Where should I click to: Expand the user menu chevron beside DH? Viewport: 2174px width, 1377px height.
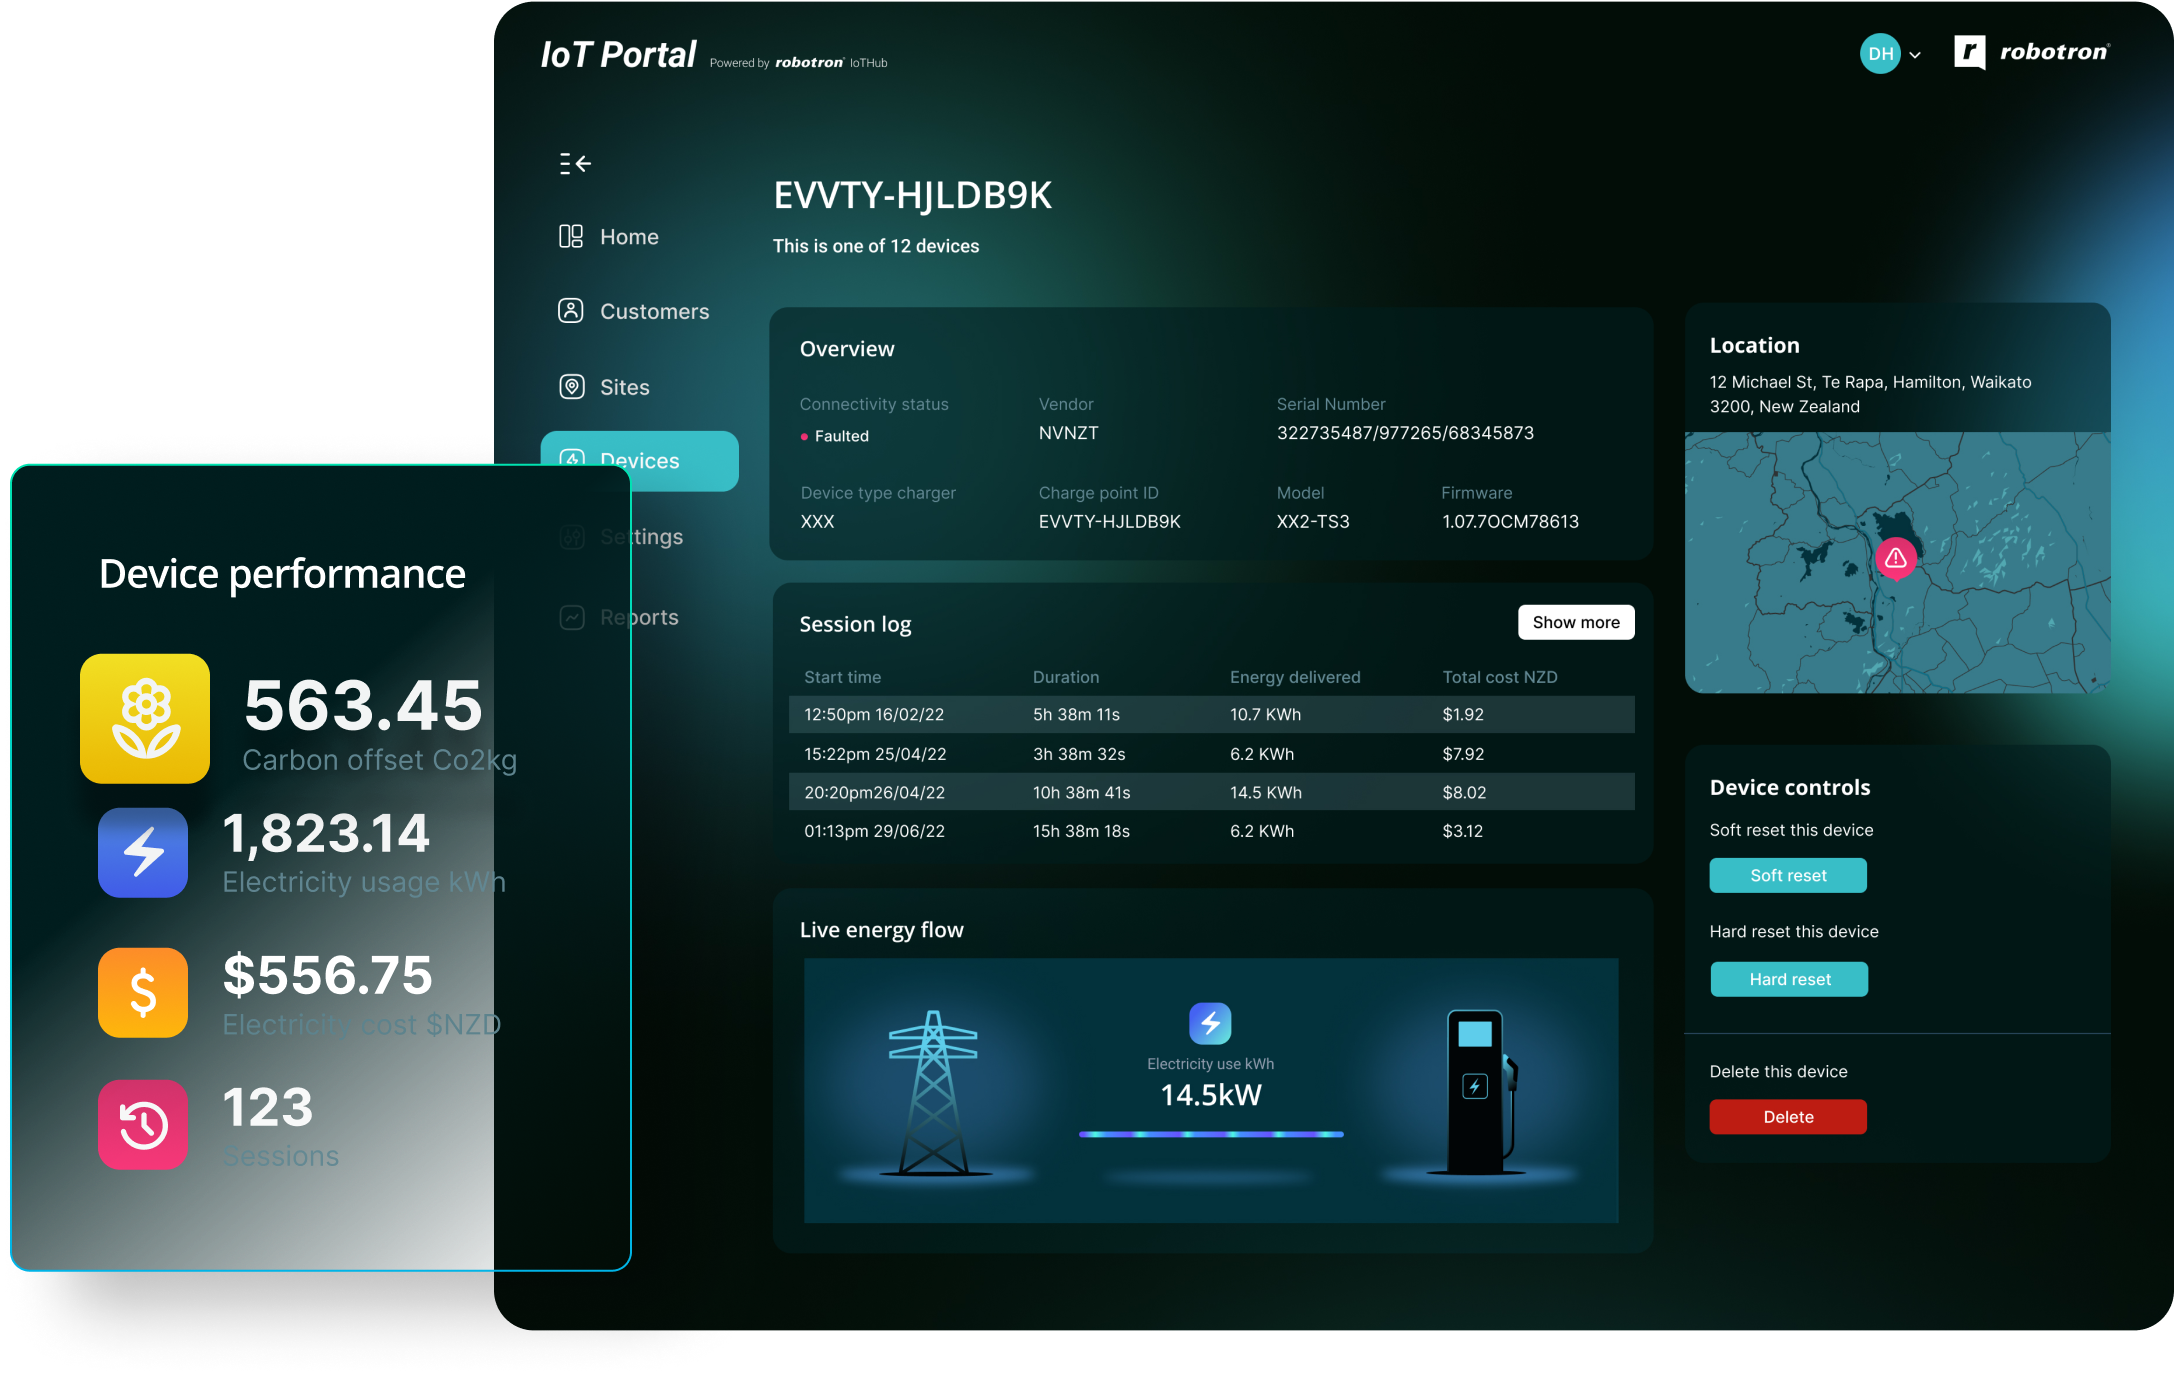(x=1915, y=55)
